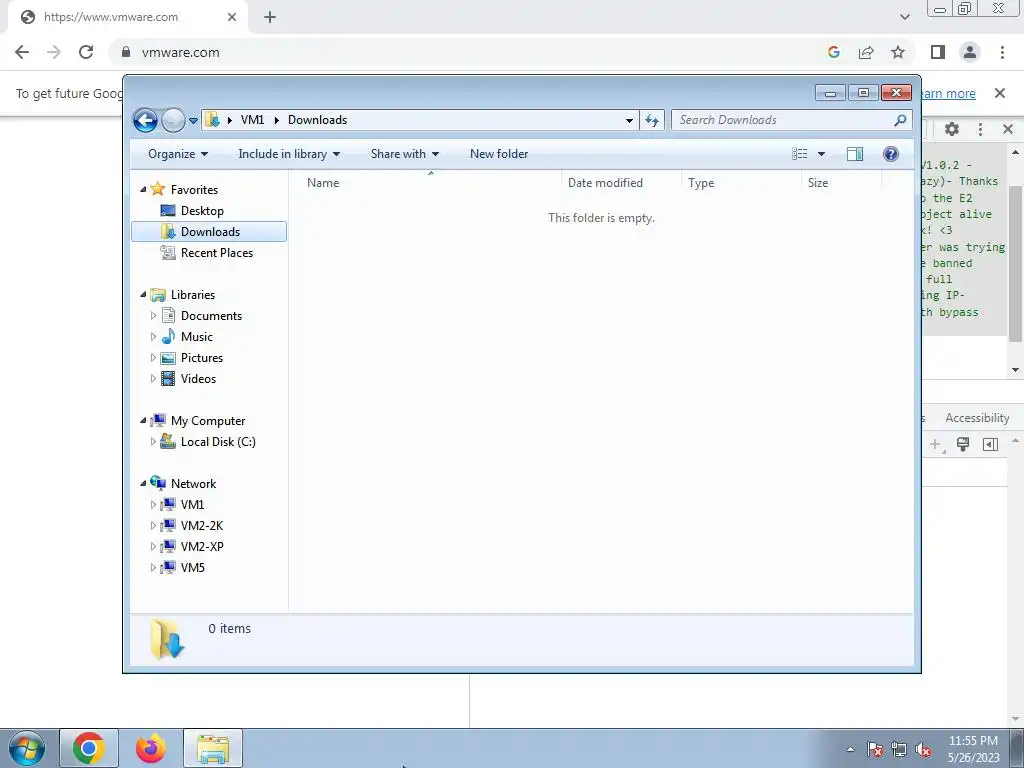Click the Search Downloads field
Viewport: 1024px width, 768px height.
(x=782, y=120)
